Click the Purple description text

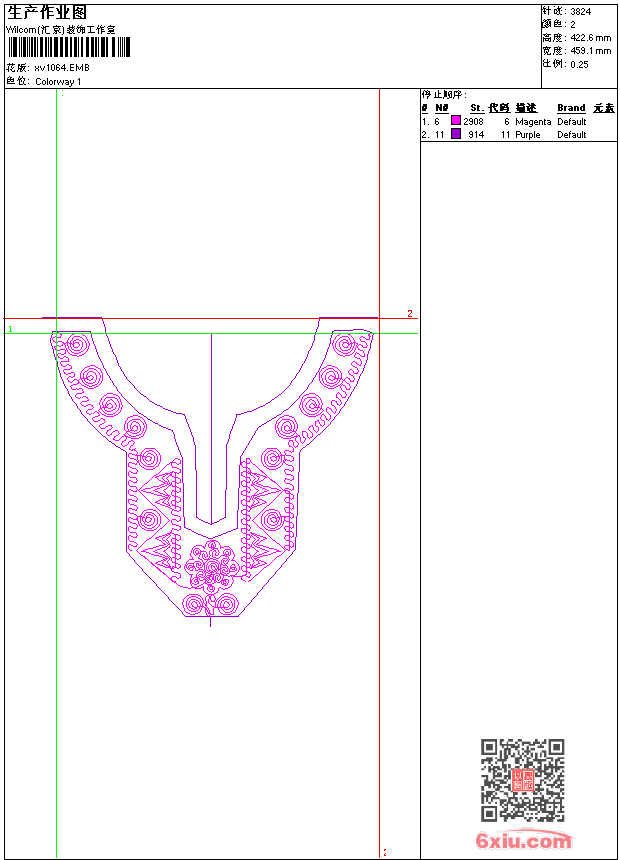528,135
